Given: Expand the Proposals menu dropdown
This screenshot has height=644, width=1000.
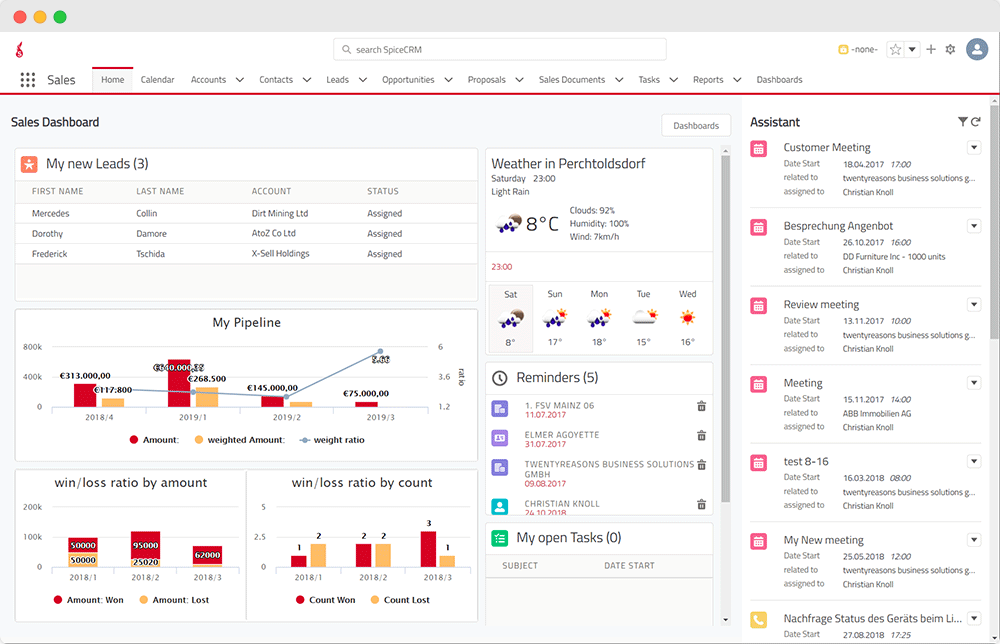Looking at the screenshot, I should [x=519, y=80].
